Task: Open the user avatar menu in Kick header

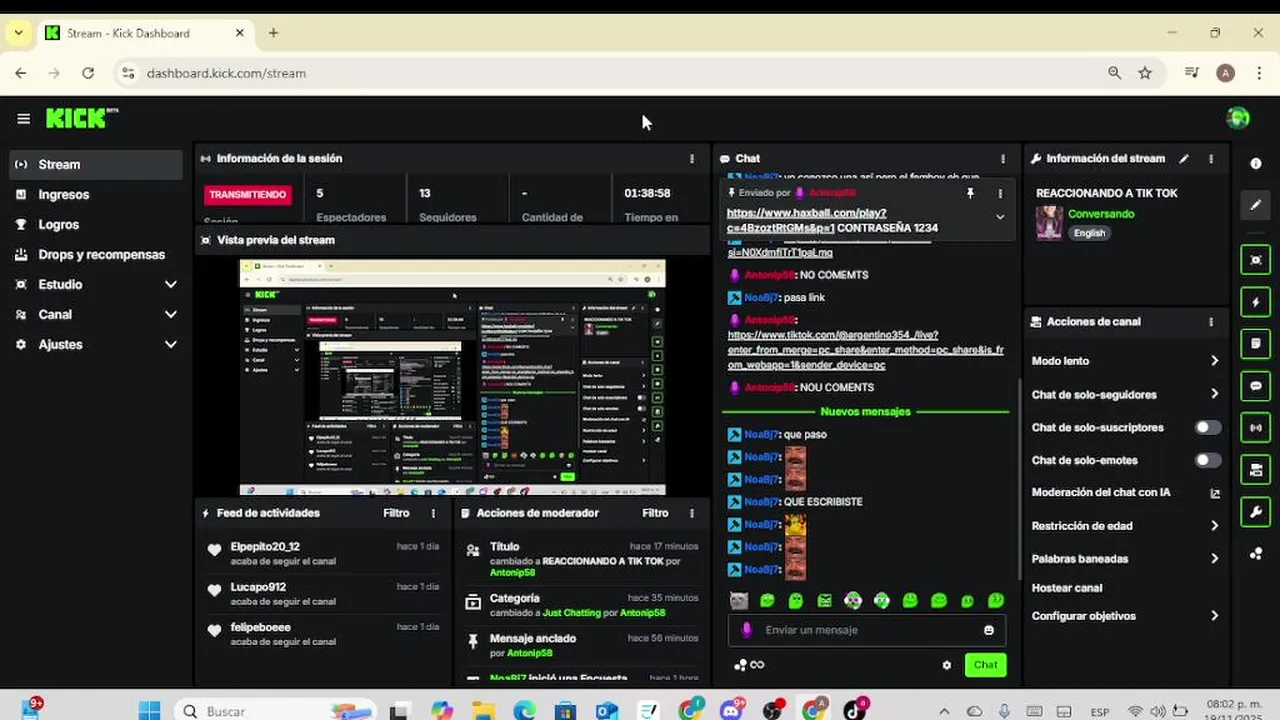Action: pos(1237,118)
